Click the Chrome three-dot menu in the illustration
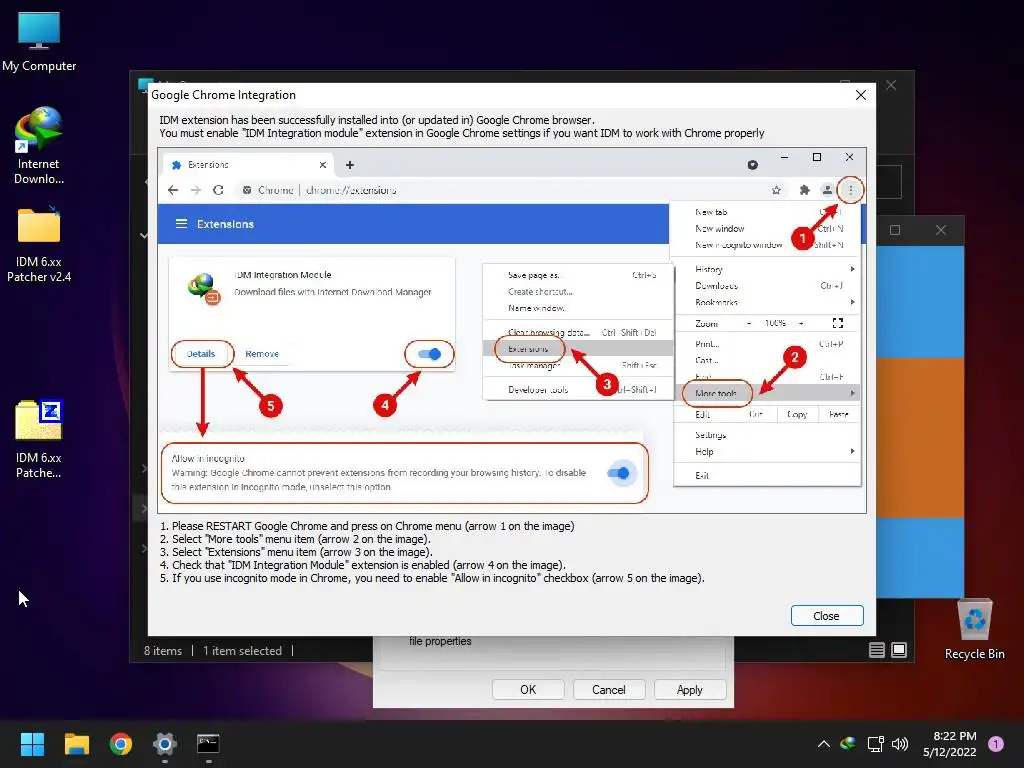1024x768 pixels. click(x=850, y=190)
